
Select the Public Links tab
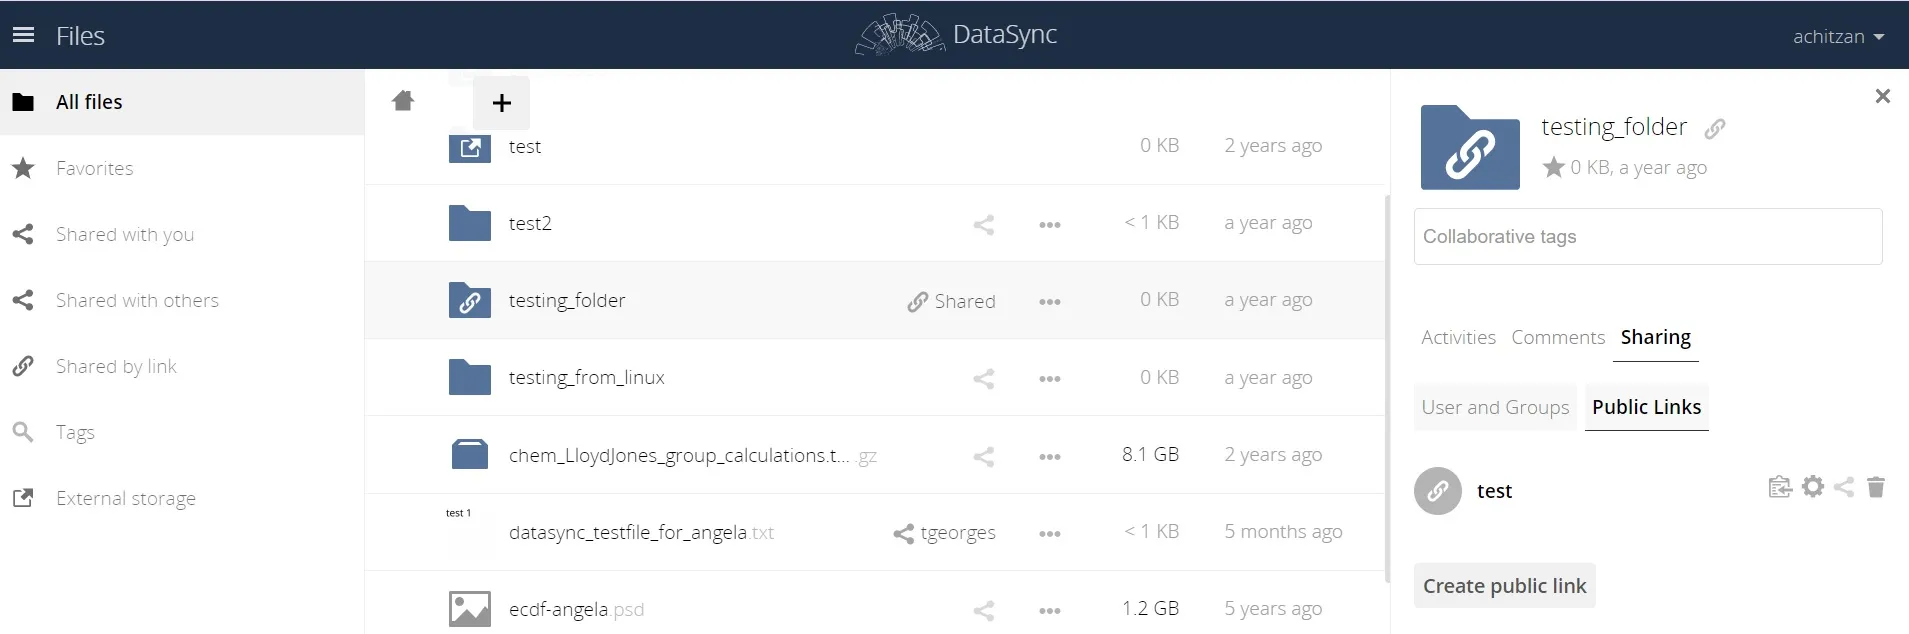(x=1646, y=407)
